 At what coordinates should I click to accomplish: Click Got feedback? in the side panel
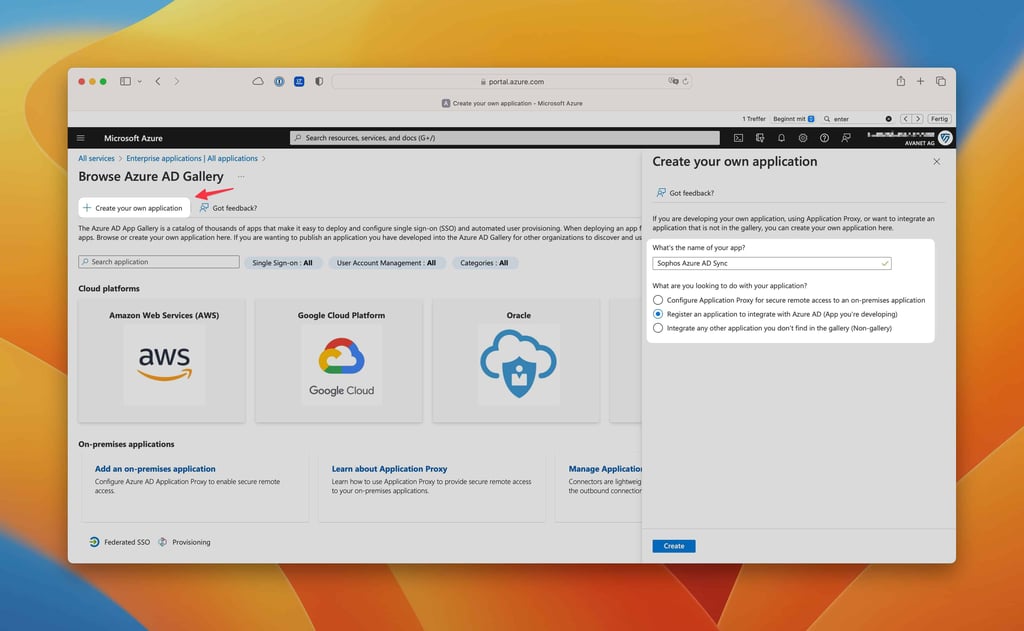coord(684,193)
